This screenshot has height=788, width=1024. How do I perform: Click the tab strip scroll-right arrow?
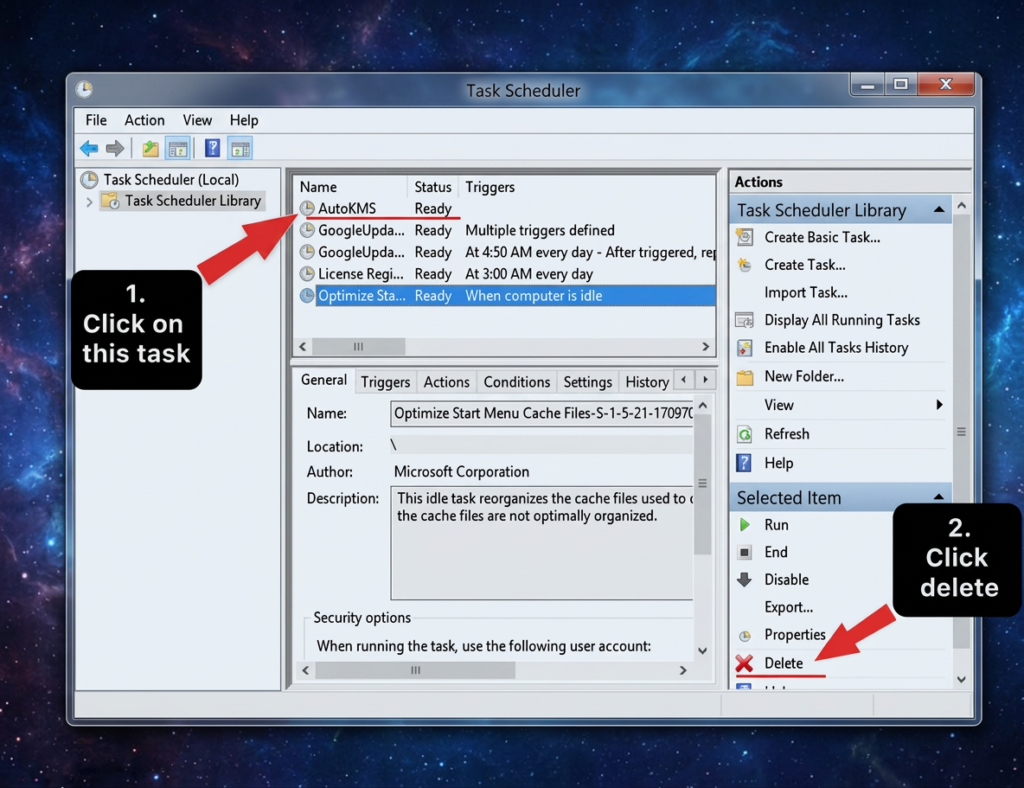click(705, 379)
